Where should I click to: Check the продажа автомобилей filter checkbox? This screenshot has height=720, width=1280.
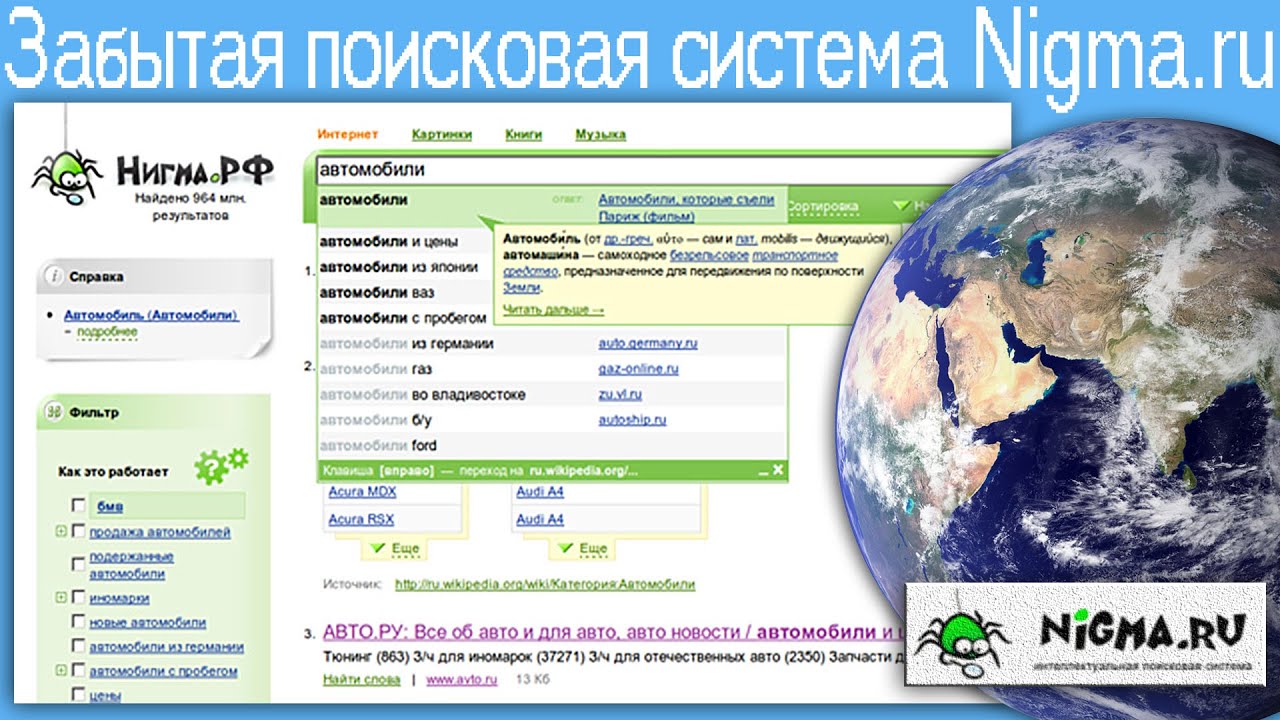pos(78,532)
